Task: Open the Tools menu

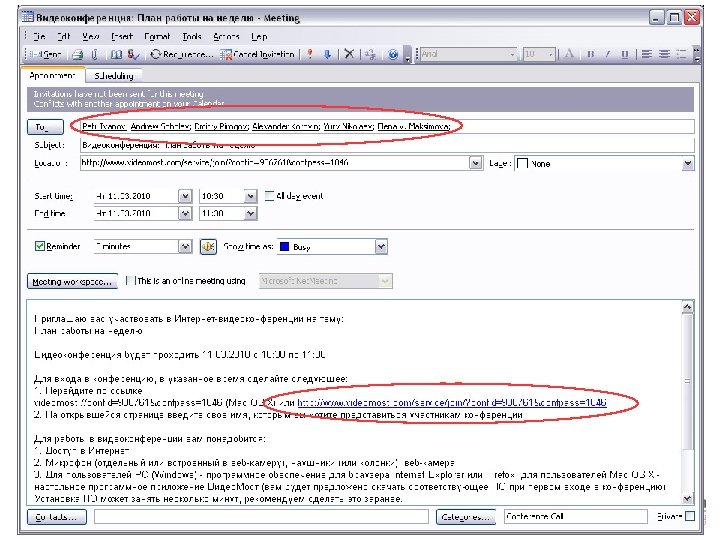Action: click(192, 36)
